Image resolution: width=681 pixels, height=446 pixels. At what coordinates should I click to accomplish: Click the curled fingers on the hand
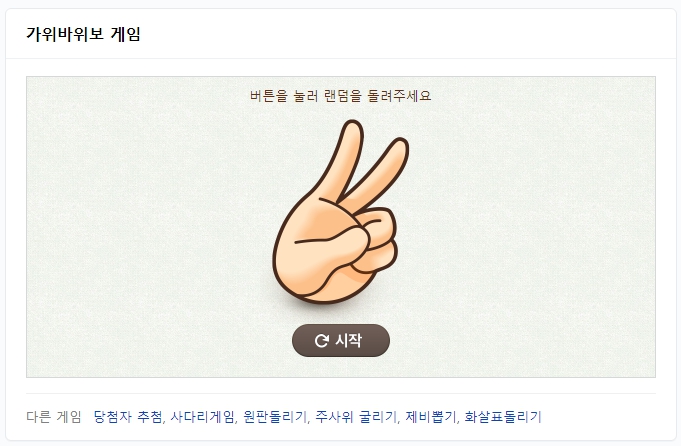coord(378,241)
